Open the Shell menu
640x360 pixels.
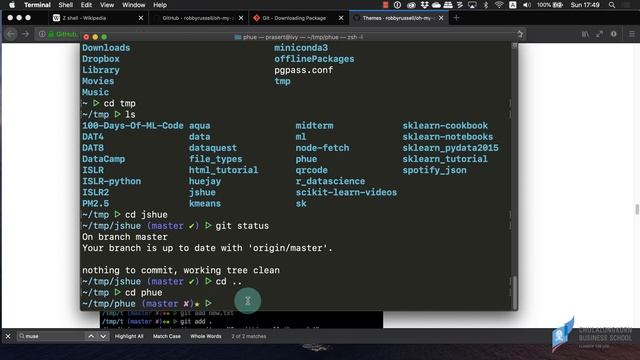65,5
